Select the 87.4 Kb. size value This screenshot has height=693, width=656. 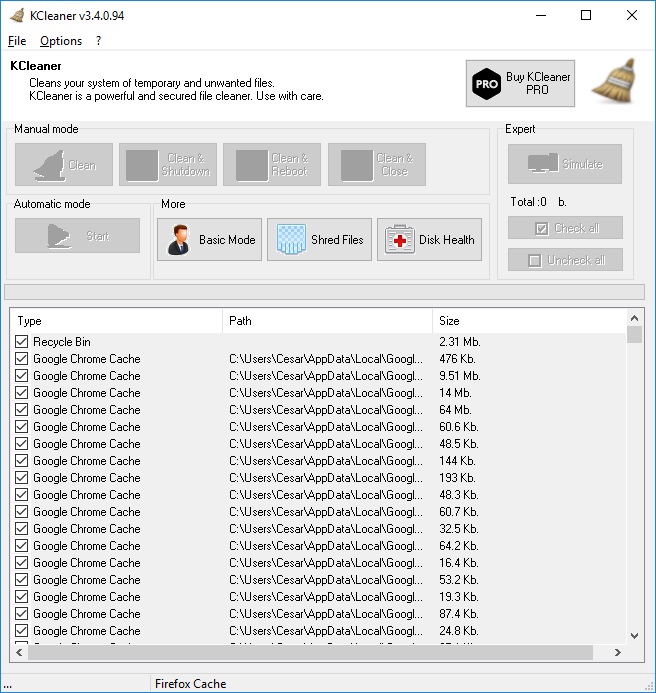click(x=459, y=614)
